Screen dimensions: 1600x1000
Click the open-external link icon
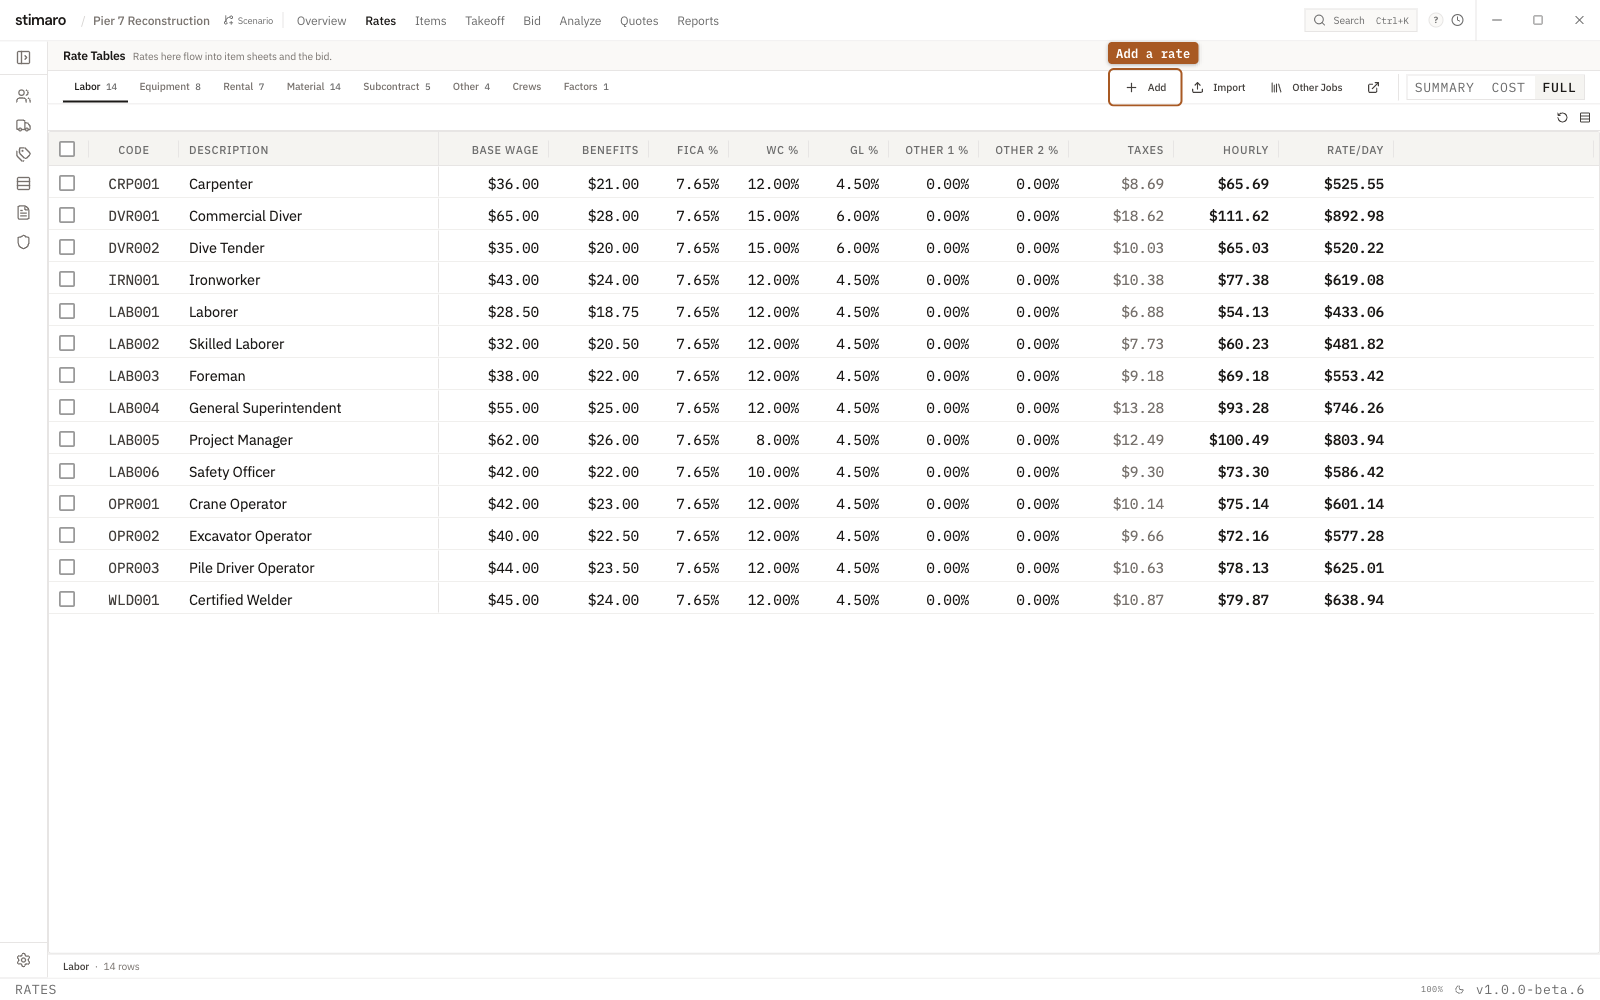click(x=1374, y=88)
